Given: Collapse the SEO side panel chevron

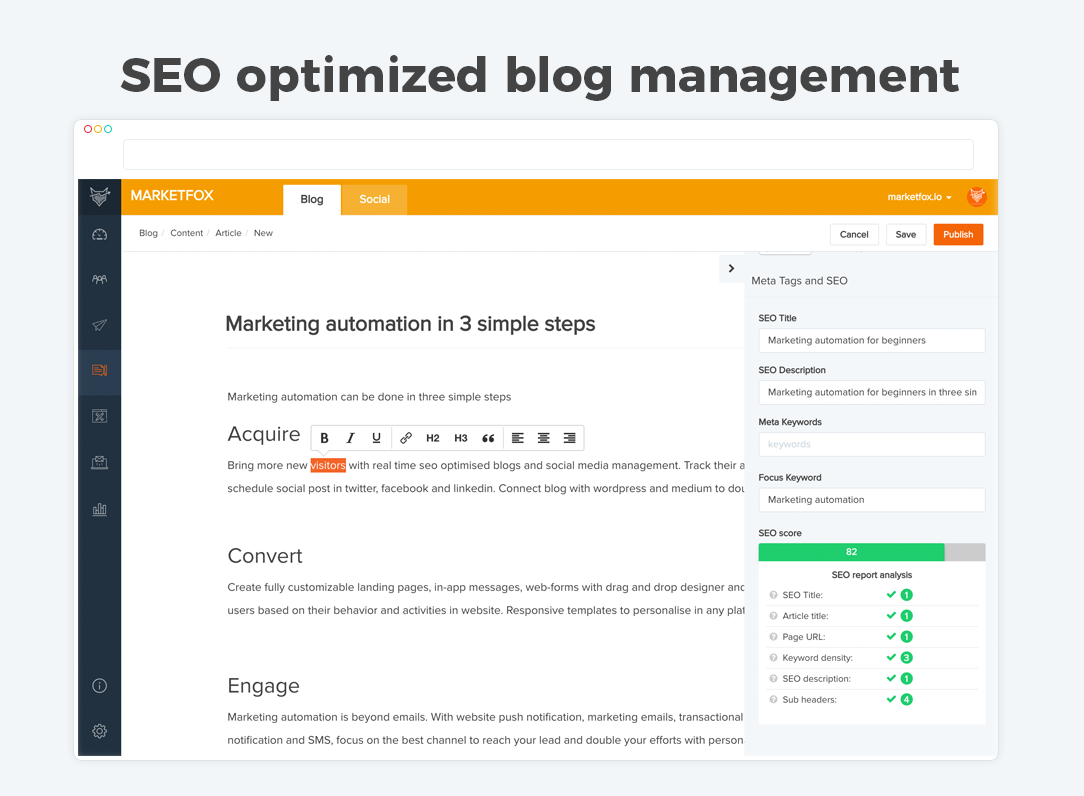Looking at the screenshot, I should click(x=731, y=268).
